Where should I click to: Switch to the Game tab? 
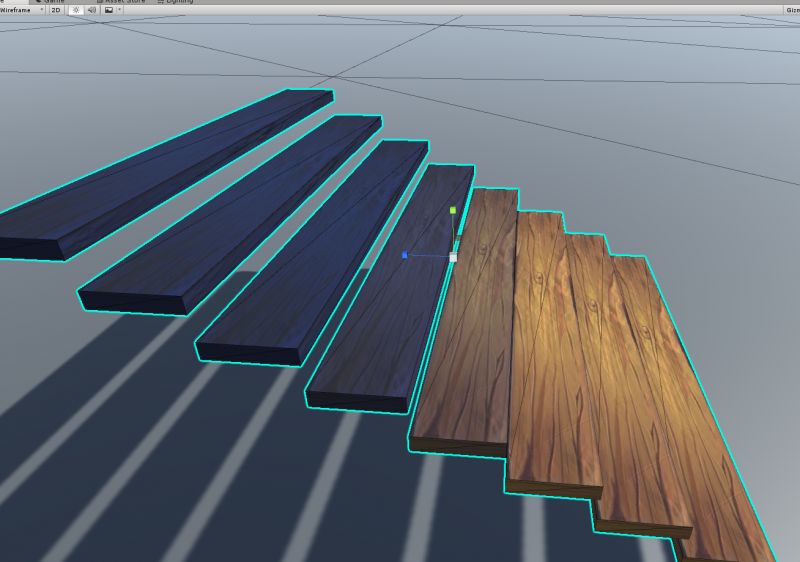(54, 1)
